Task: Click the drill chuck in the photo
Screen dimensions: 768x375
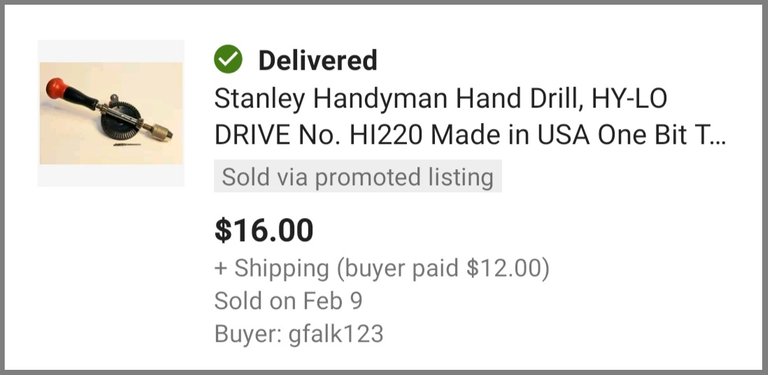Action: tap(161, 132)
